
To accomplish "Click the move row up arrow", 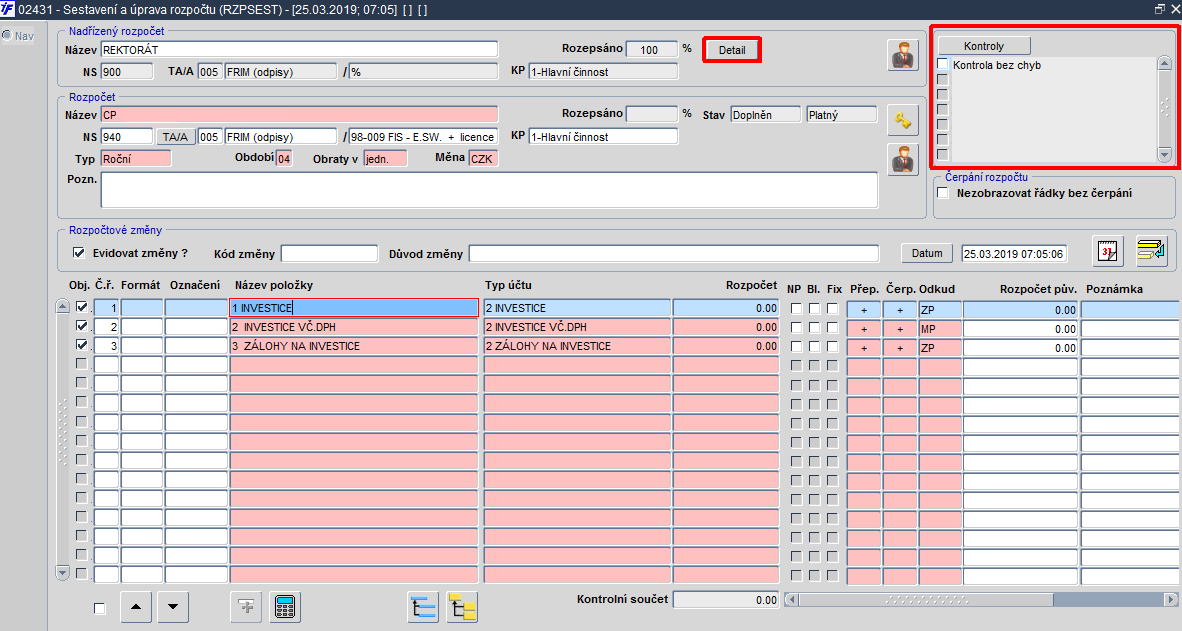I will click(136, 607).
